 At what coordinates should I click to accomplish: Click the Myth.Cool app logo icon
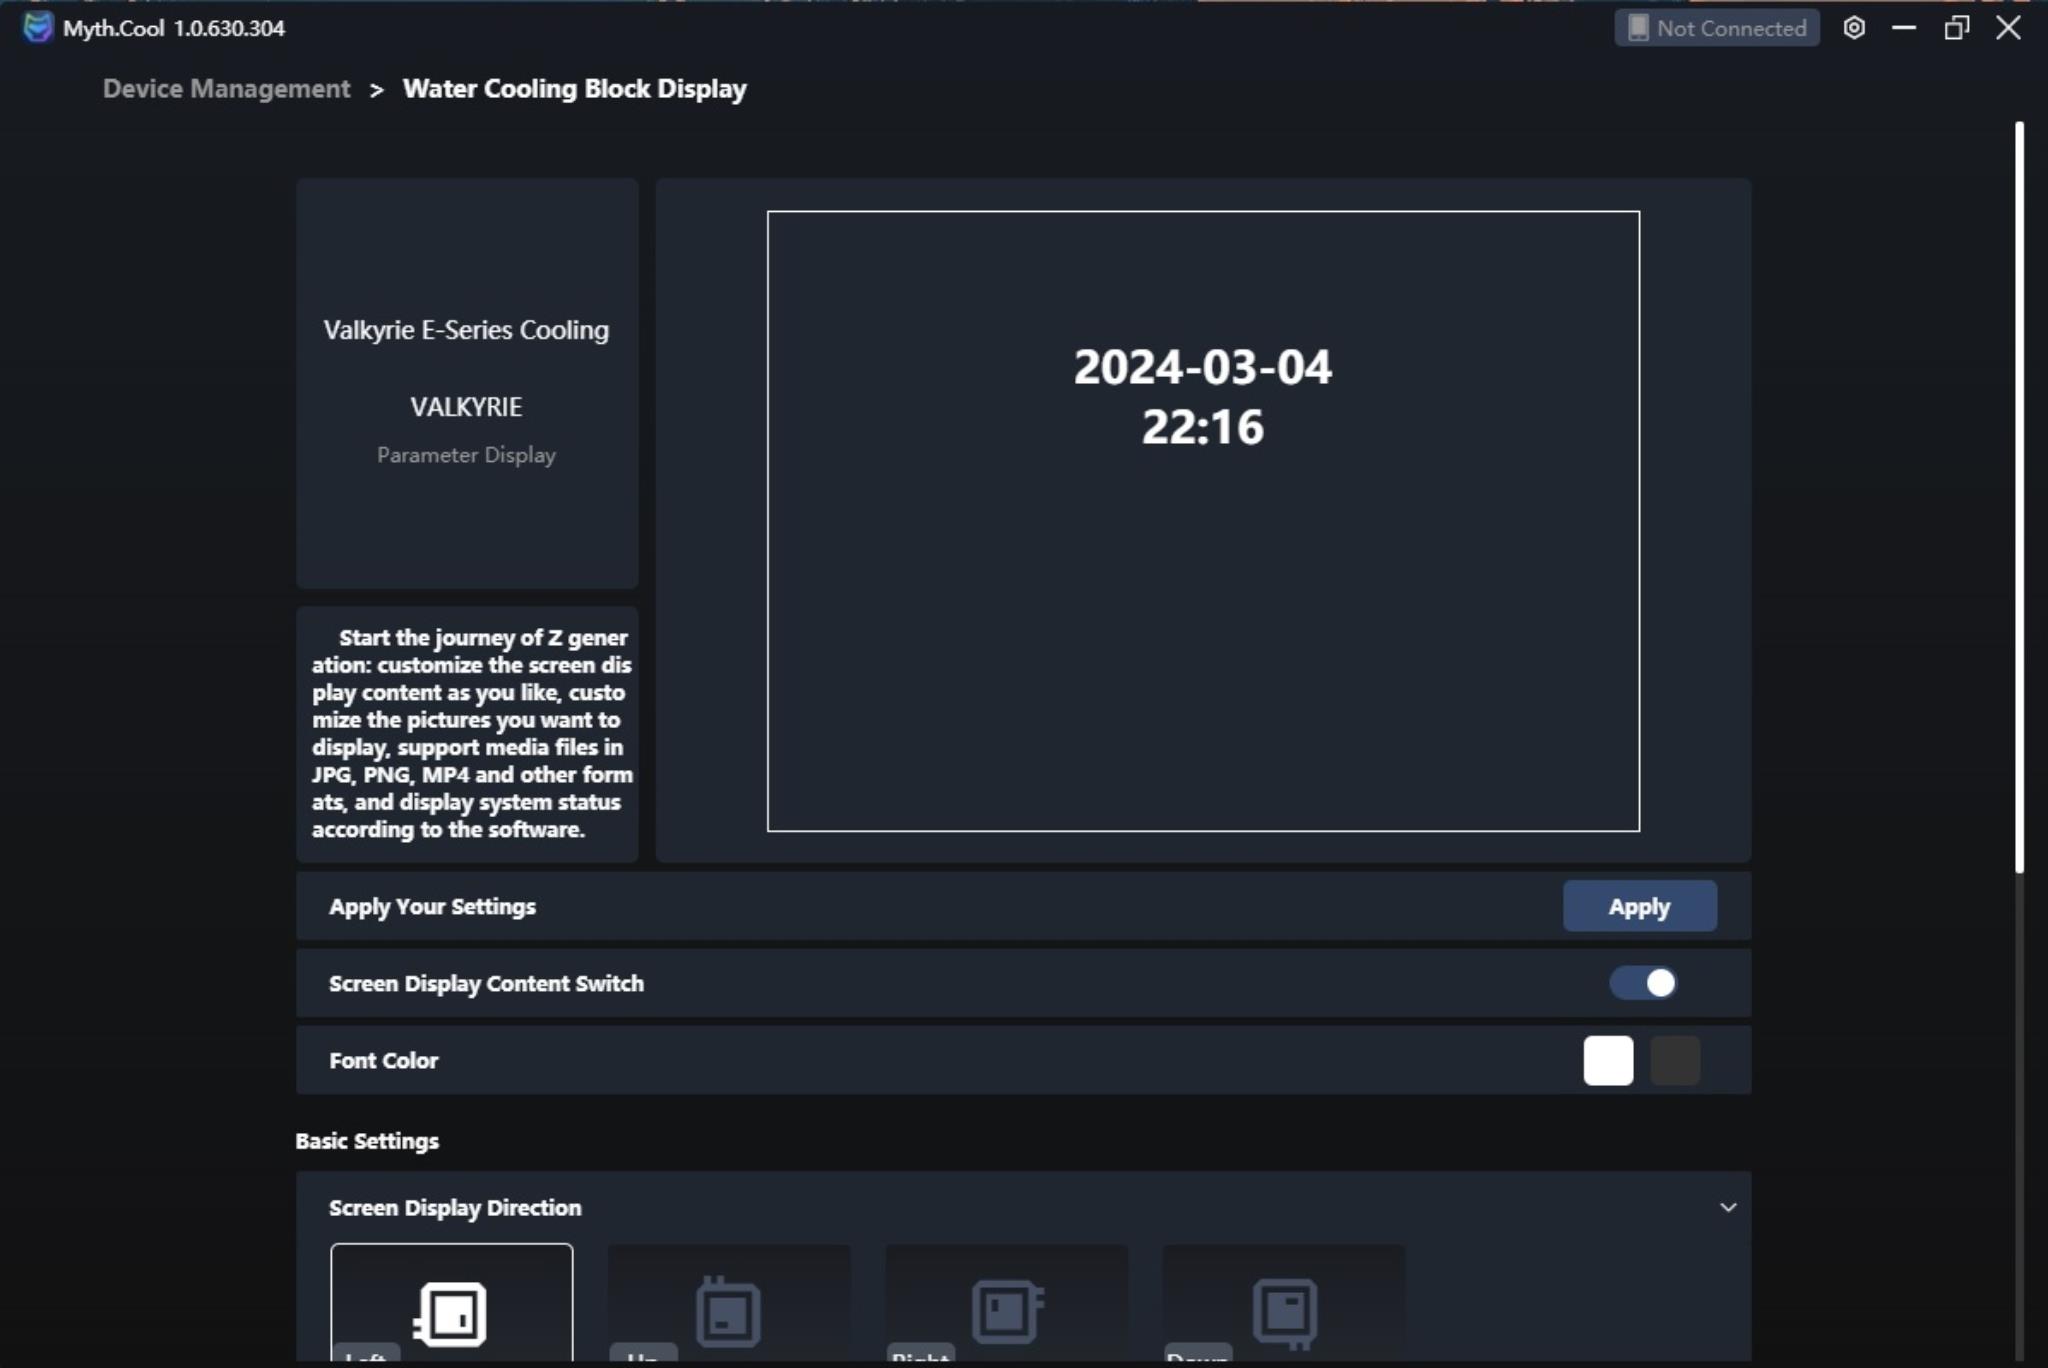pos(37,27)
